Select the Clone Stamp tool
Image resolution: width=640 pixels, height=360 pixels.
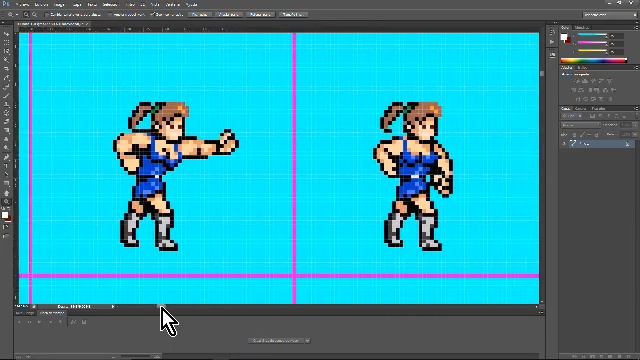click(x=6, y=104)
